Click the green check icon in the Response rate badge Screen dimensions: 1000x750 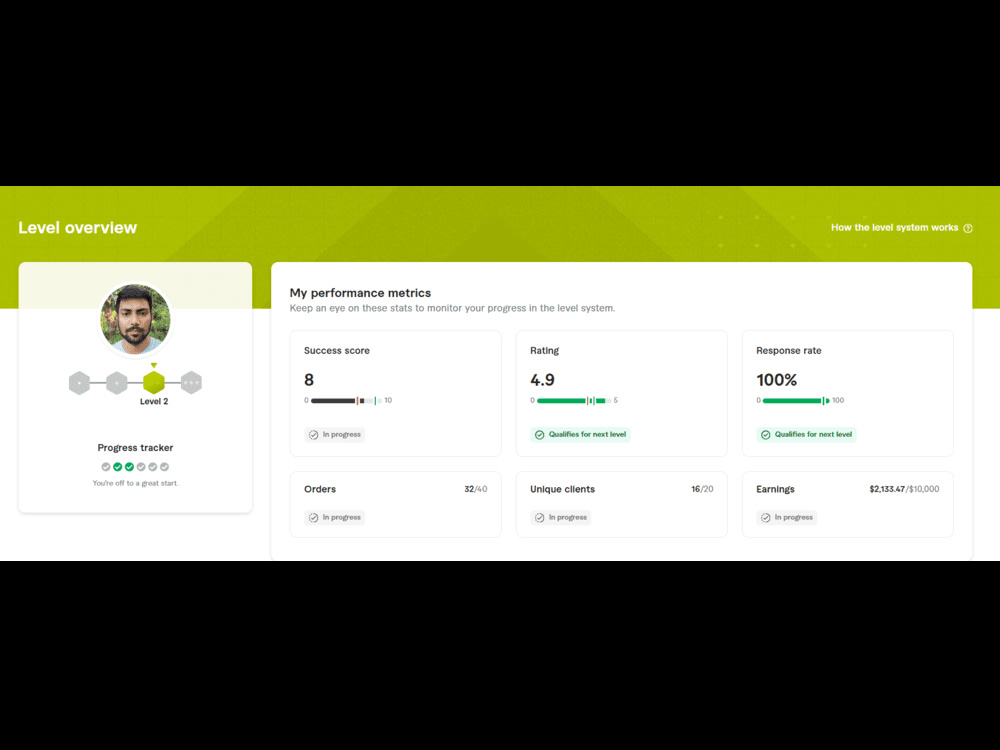[x=765, y=435]
